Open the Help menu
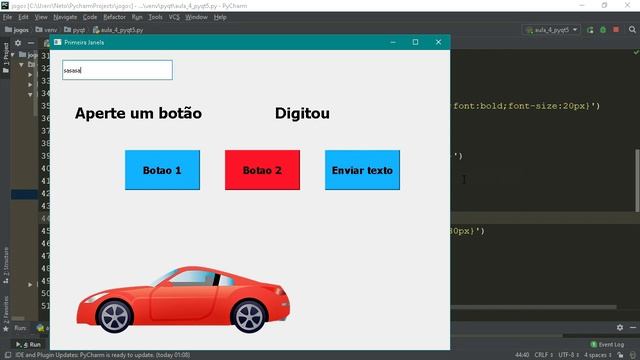The image size is (640, 360). (x=220, y=17)
